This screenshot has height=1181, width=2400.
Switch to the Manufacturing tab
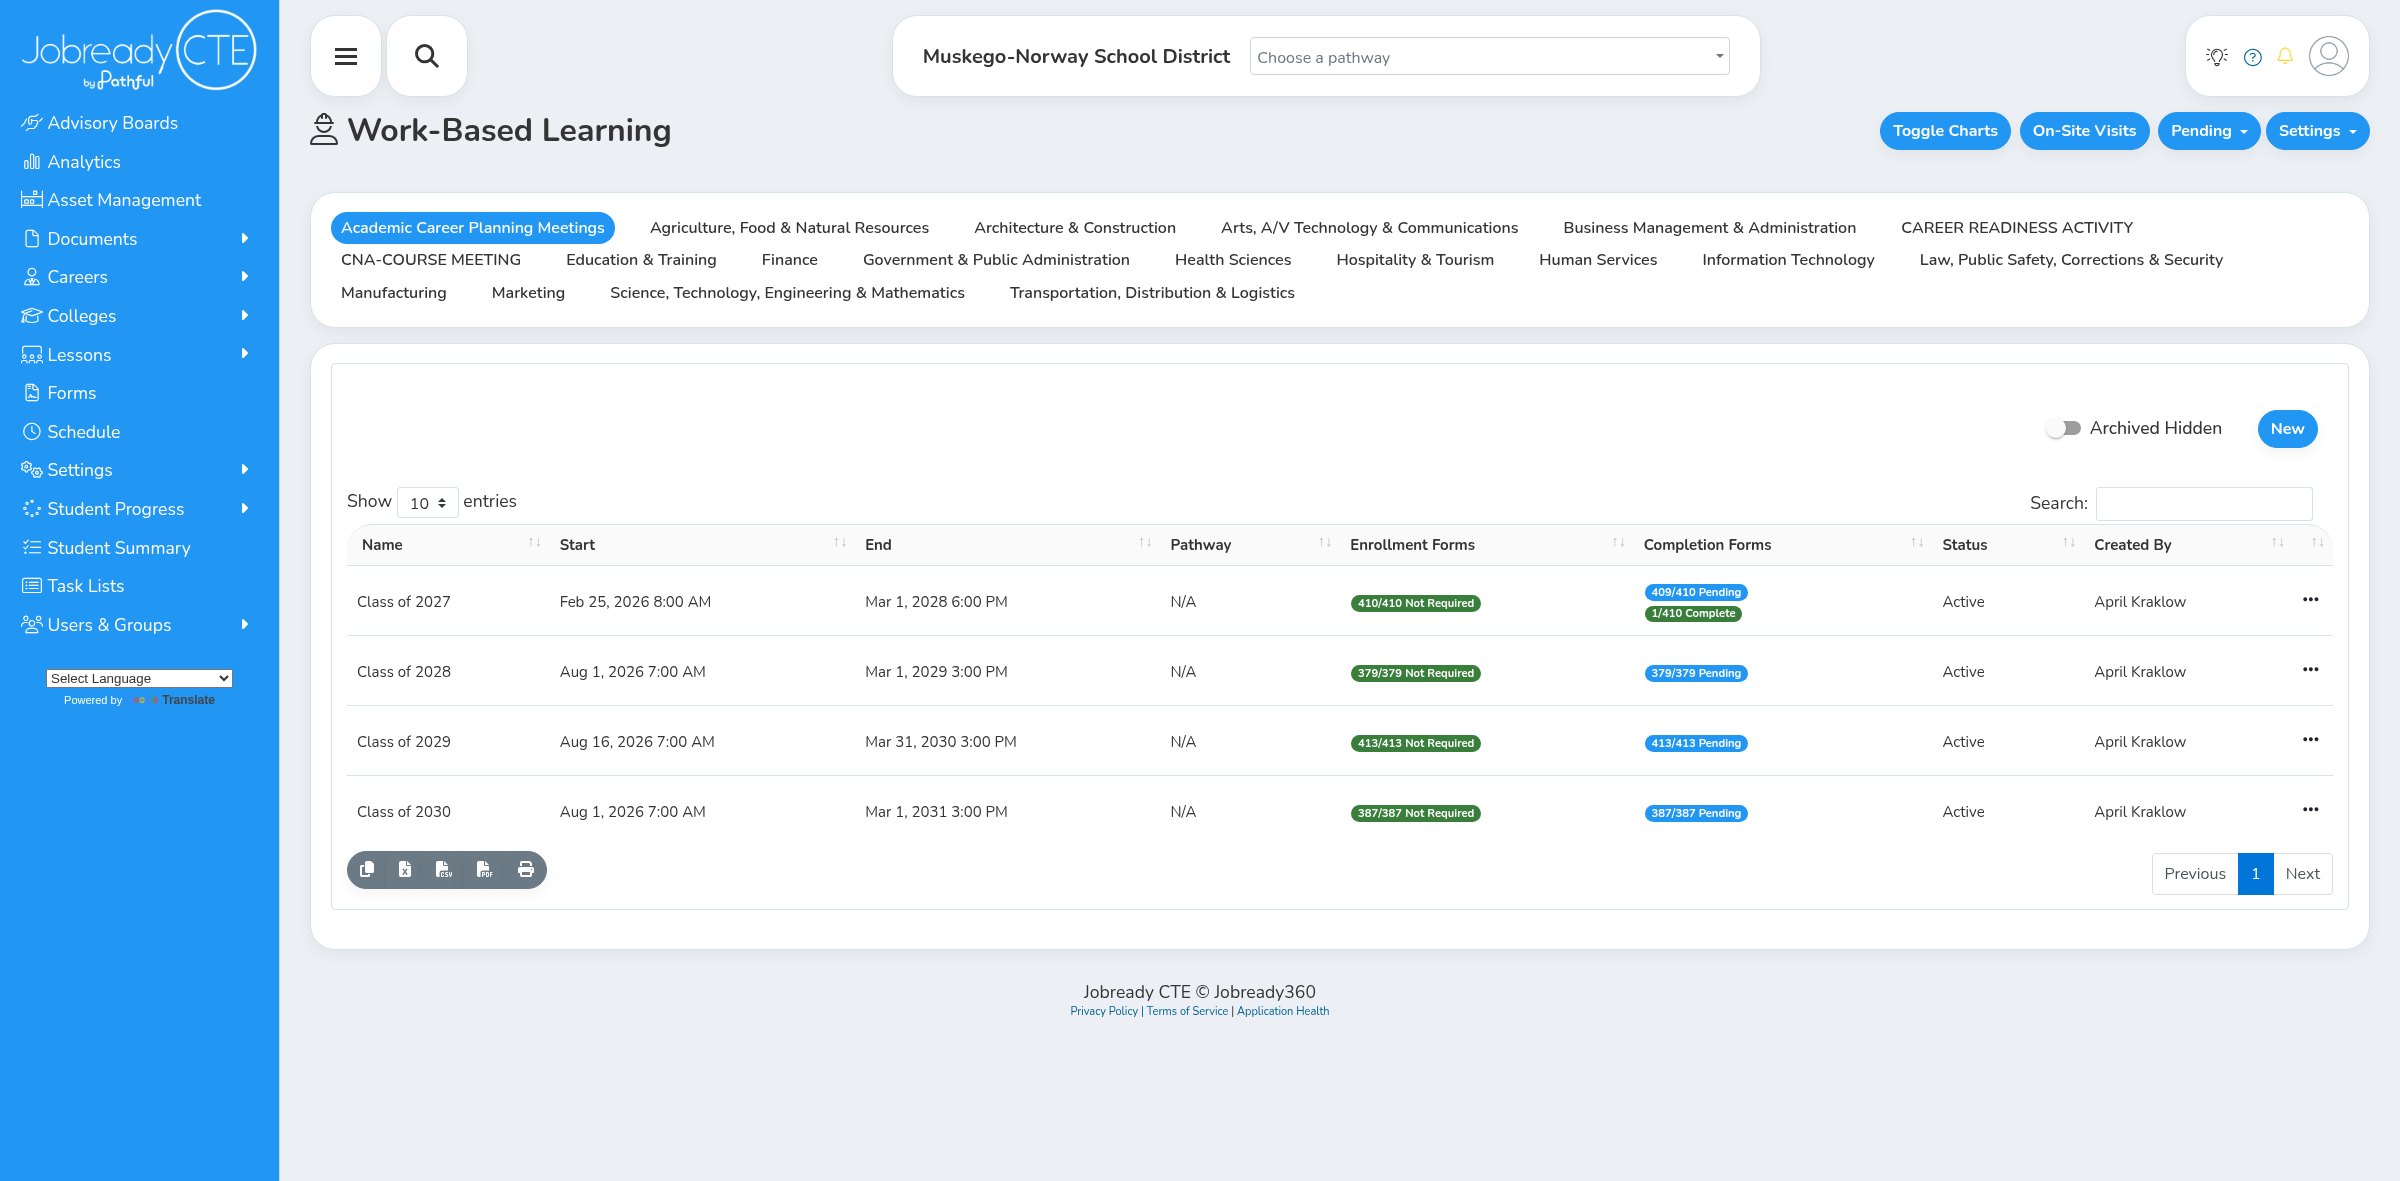coord(394,293)
